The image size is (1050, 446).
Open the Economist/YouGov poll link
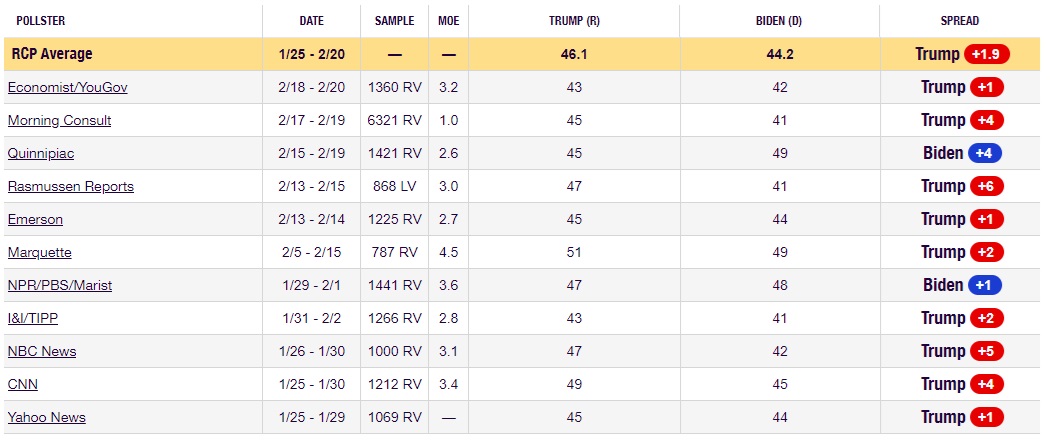tap(68, 88)
